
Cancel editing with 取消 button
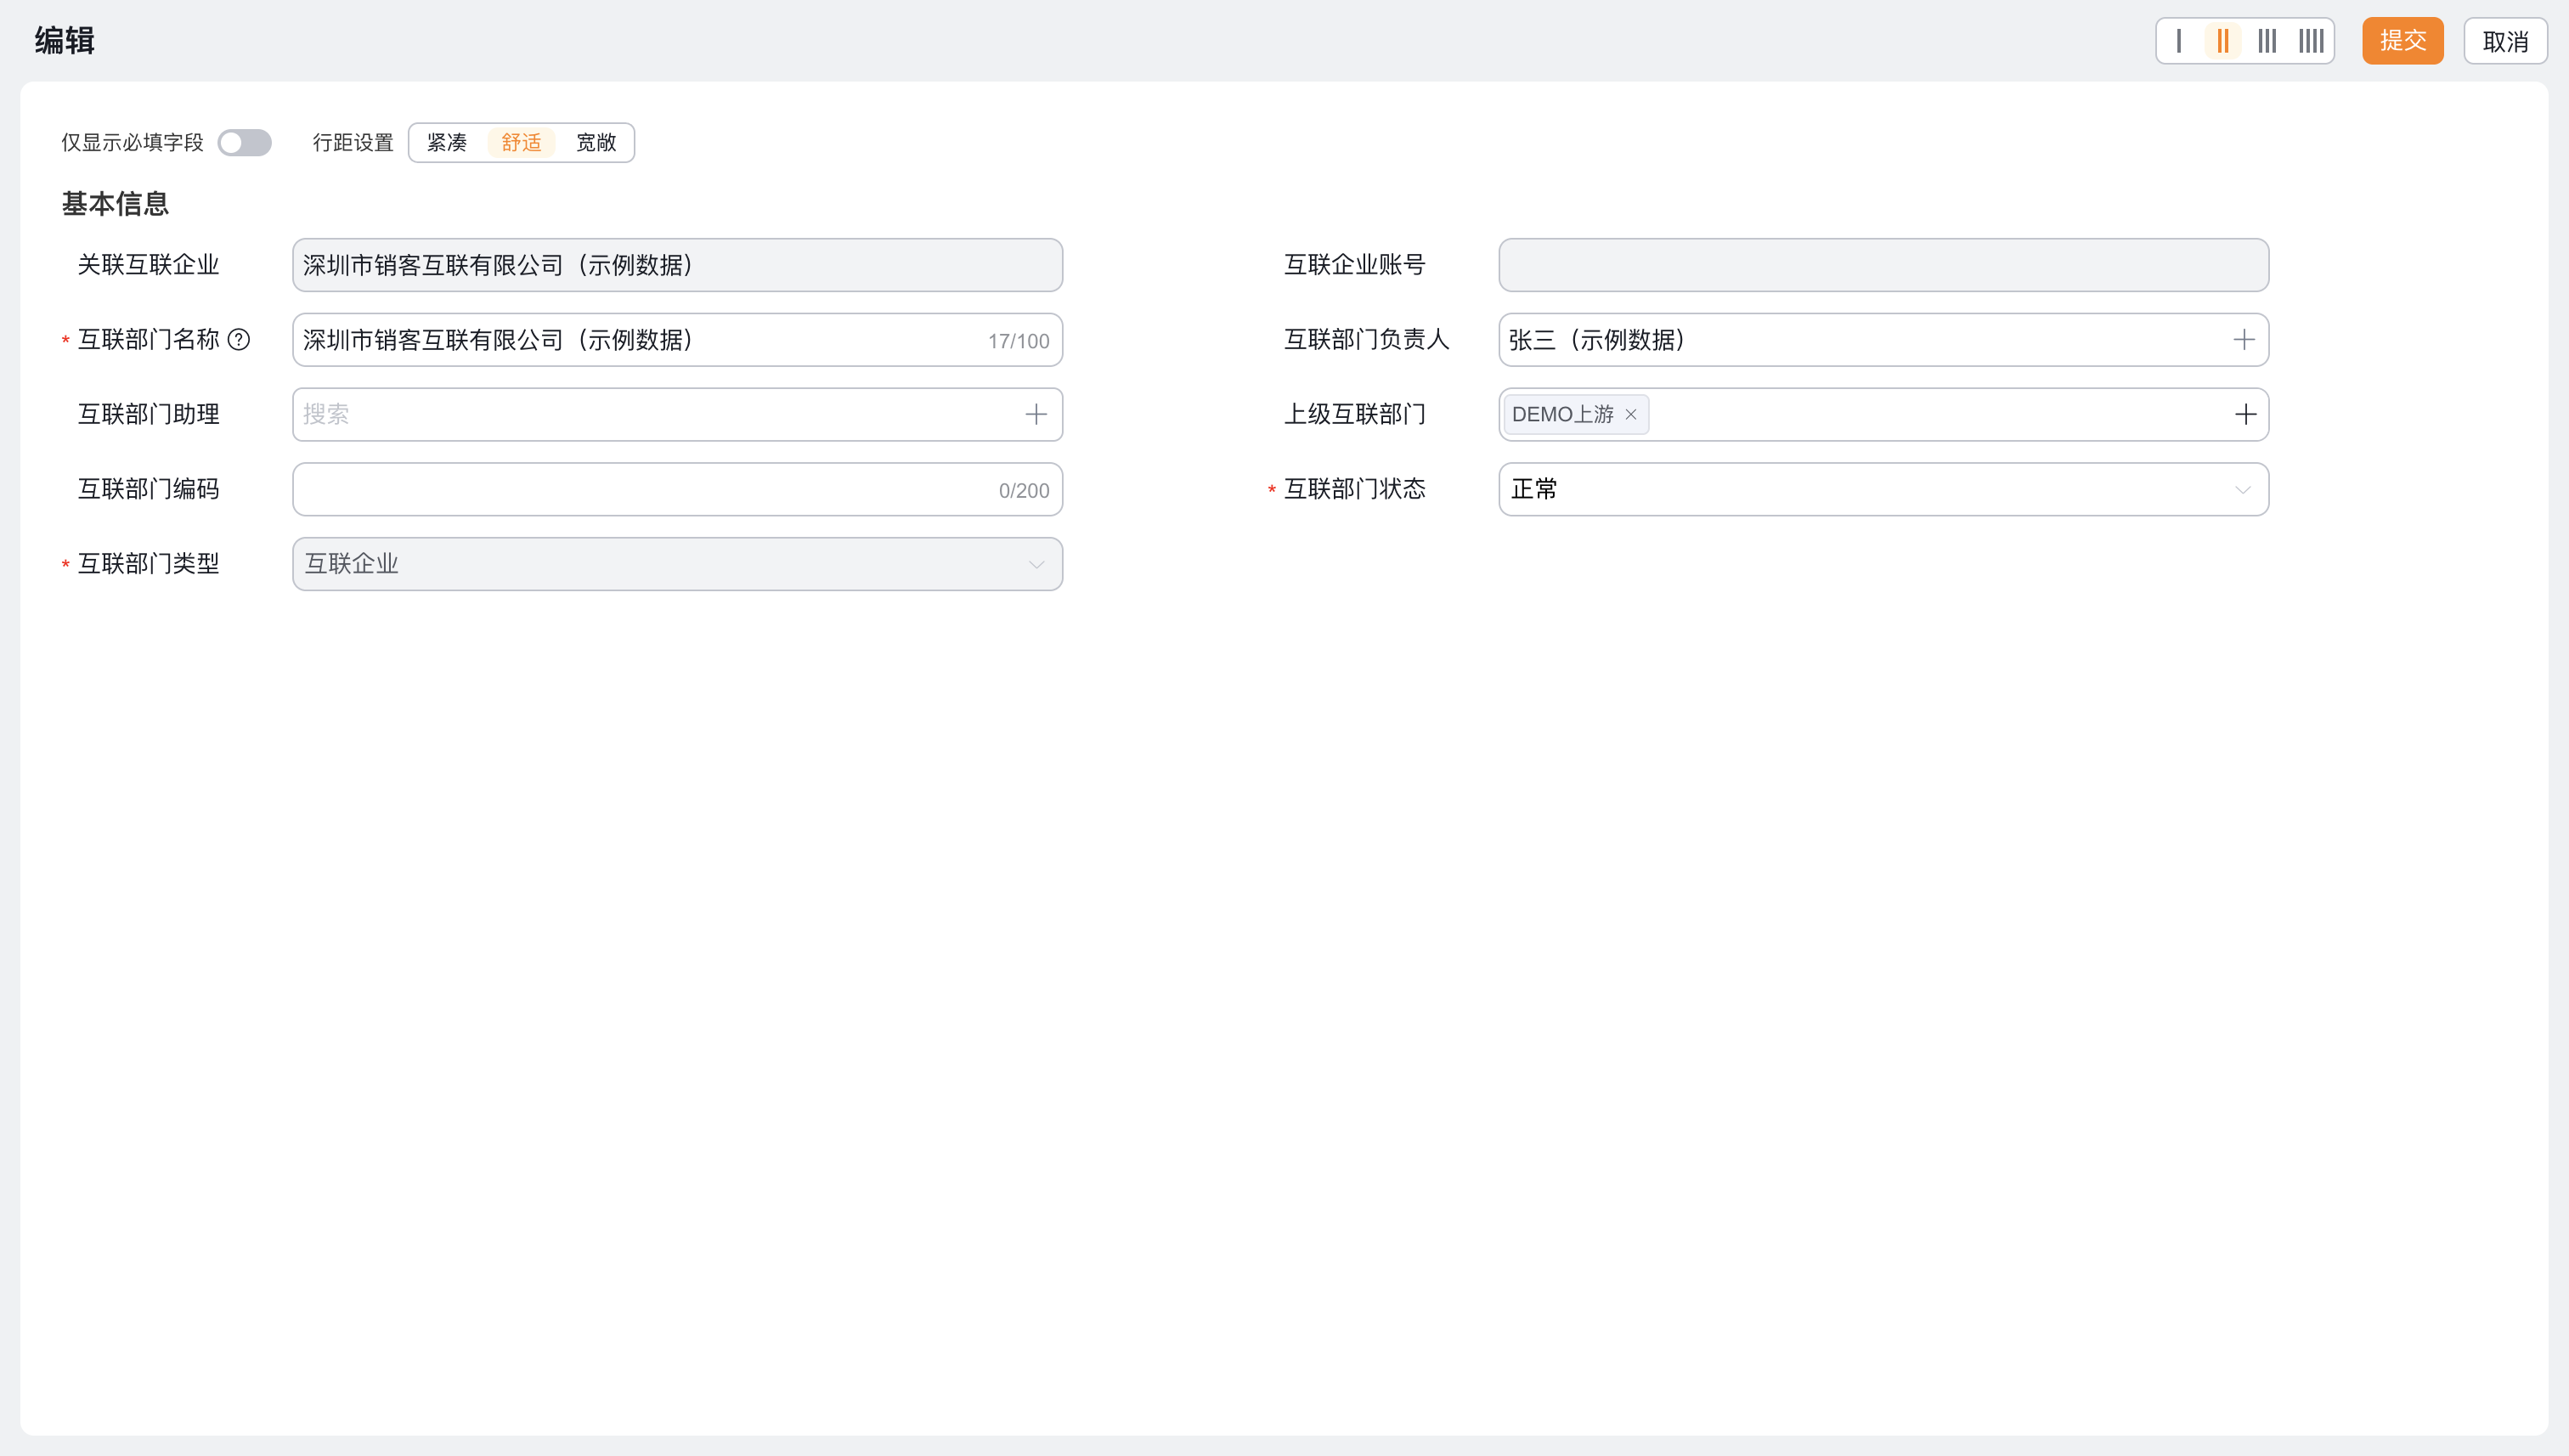(x=2506, y=41)
